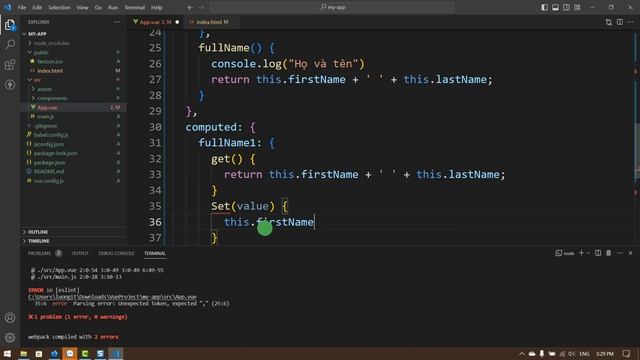Image resolution: width=640 pixels, height=360 pixels.
Task: Open the Accounts menu in the activity bar
Action: click(x=10, y=318)
